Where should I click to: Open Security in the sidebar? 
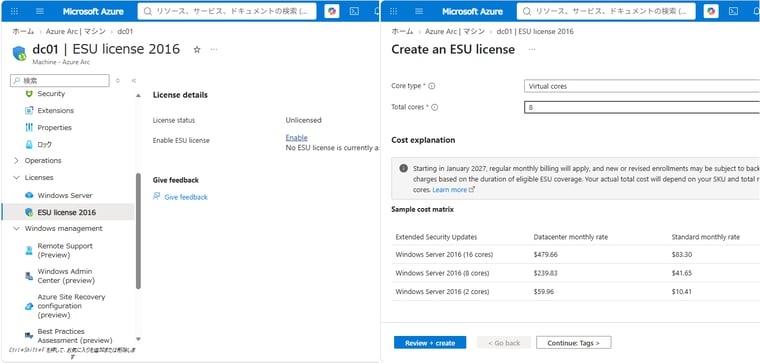click(51, 94)
